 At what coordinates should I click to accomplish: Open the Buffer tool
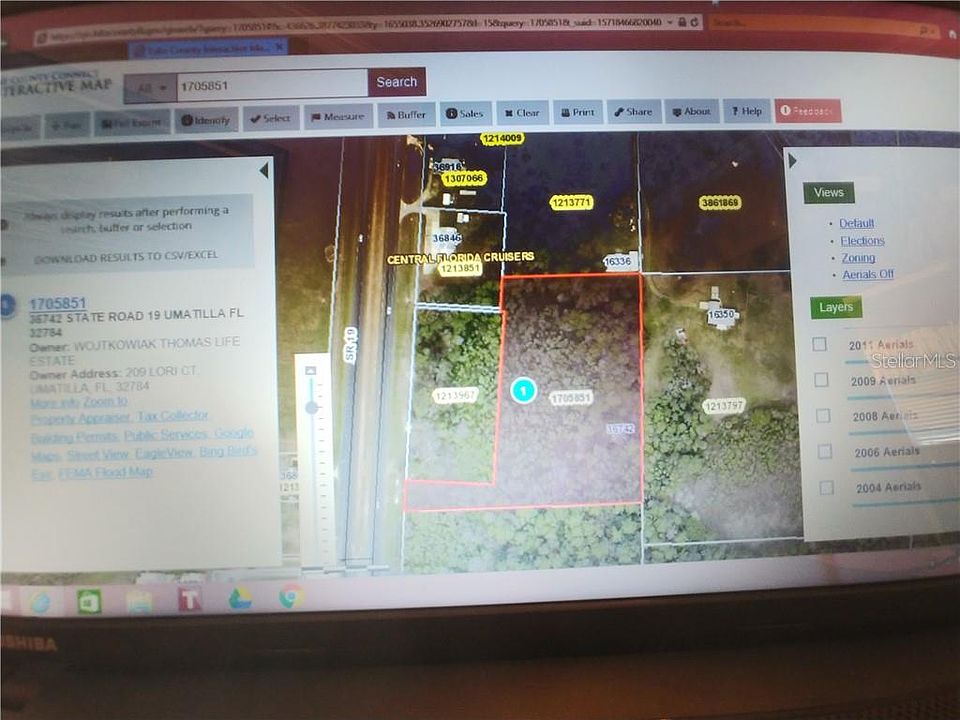pos(406,114)
